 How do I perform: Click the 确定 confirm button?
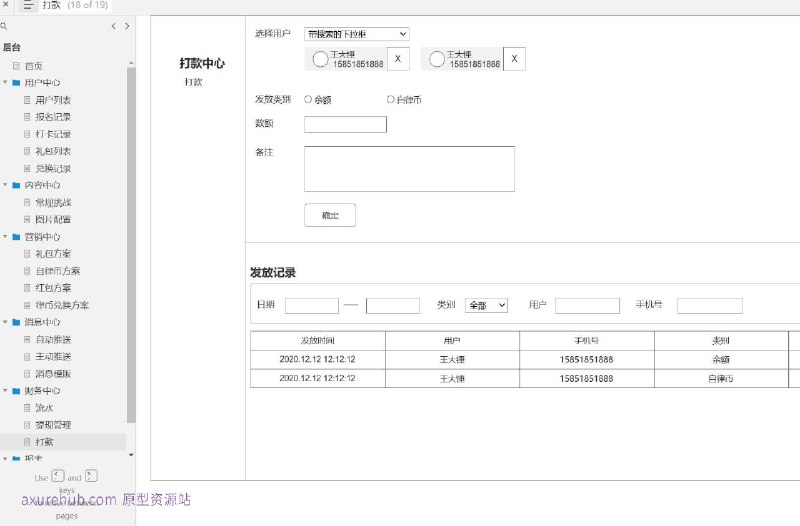(x=330, y=215)
